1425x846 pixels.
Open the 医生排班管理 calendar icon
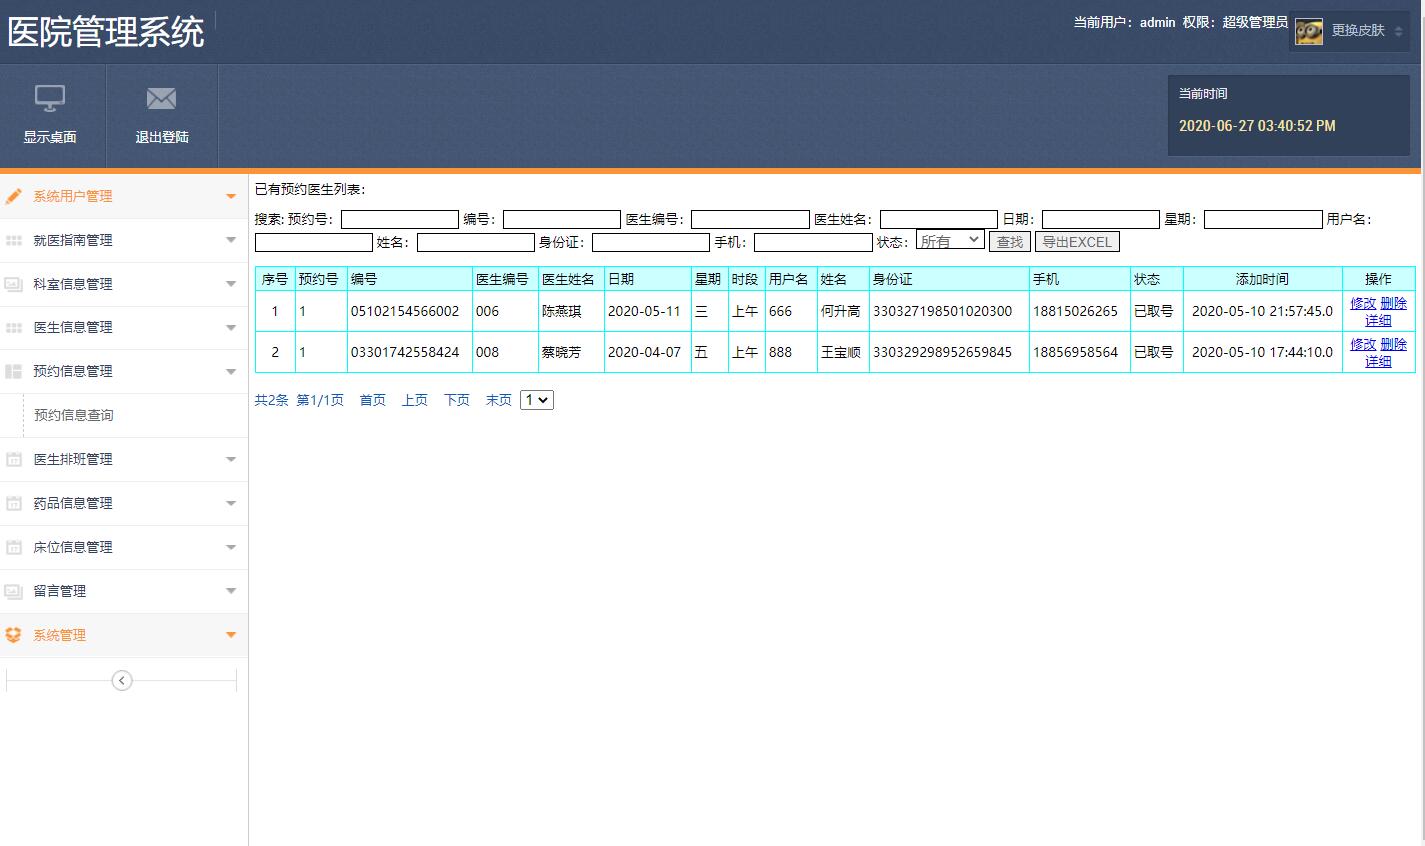13,459
